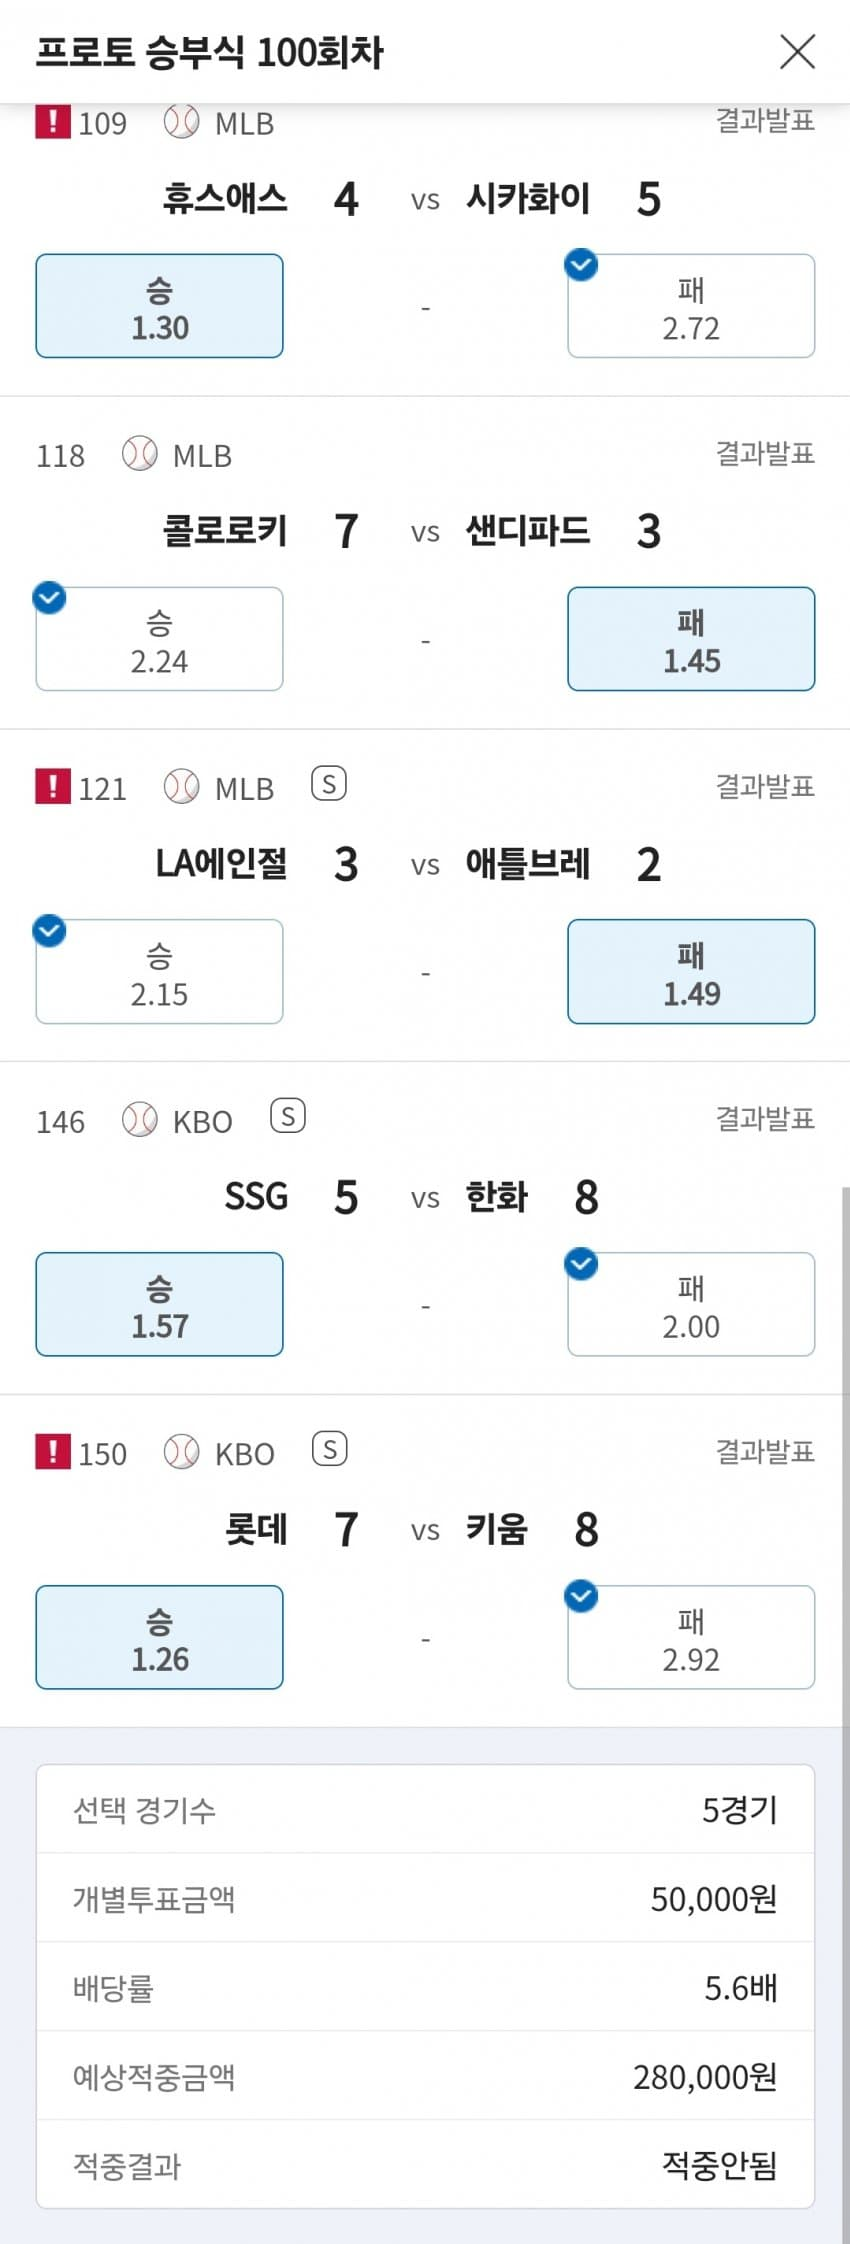This screenshot has width=850, height=2244.
Task: Select 승 1.26 for 롯데
Action: coord(159,1637)
